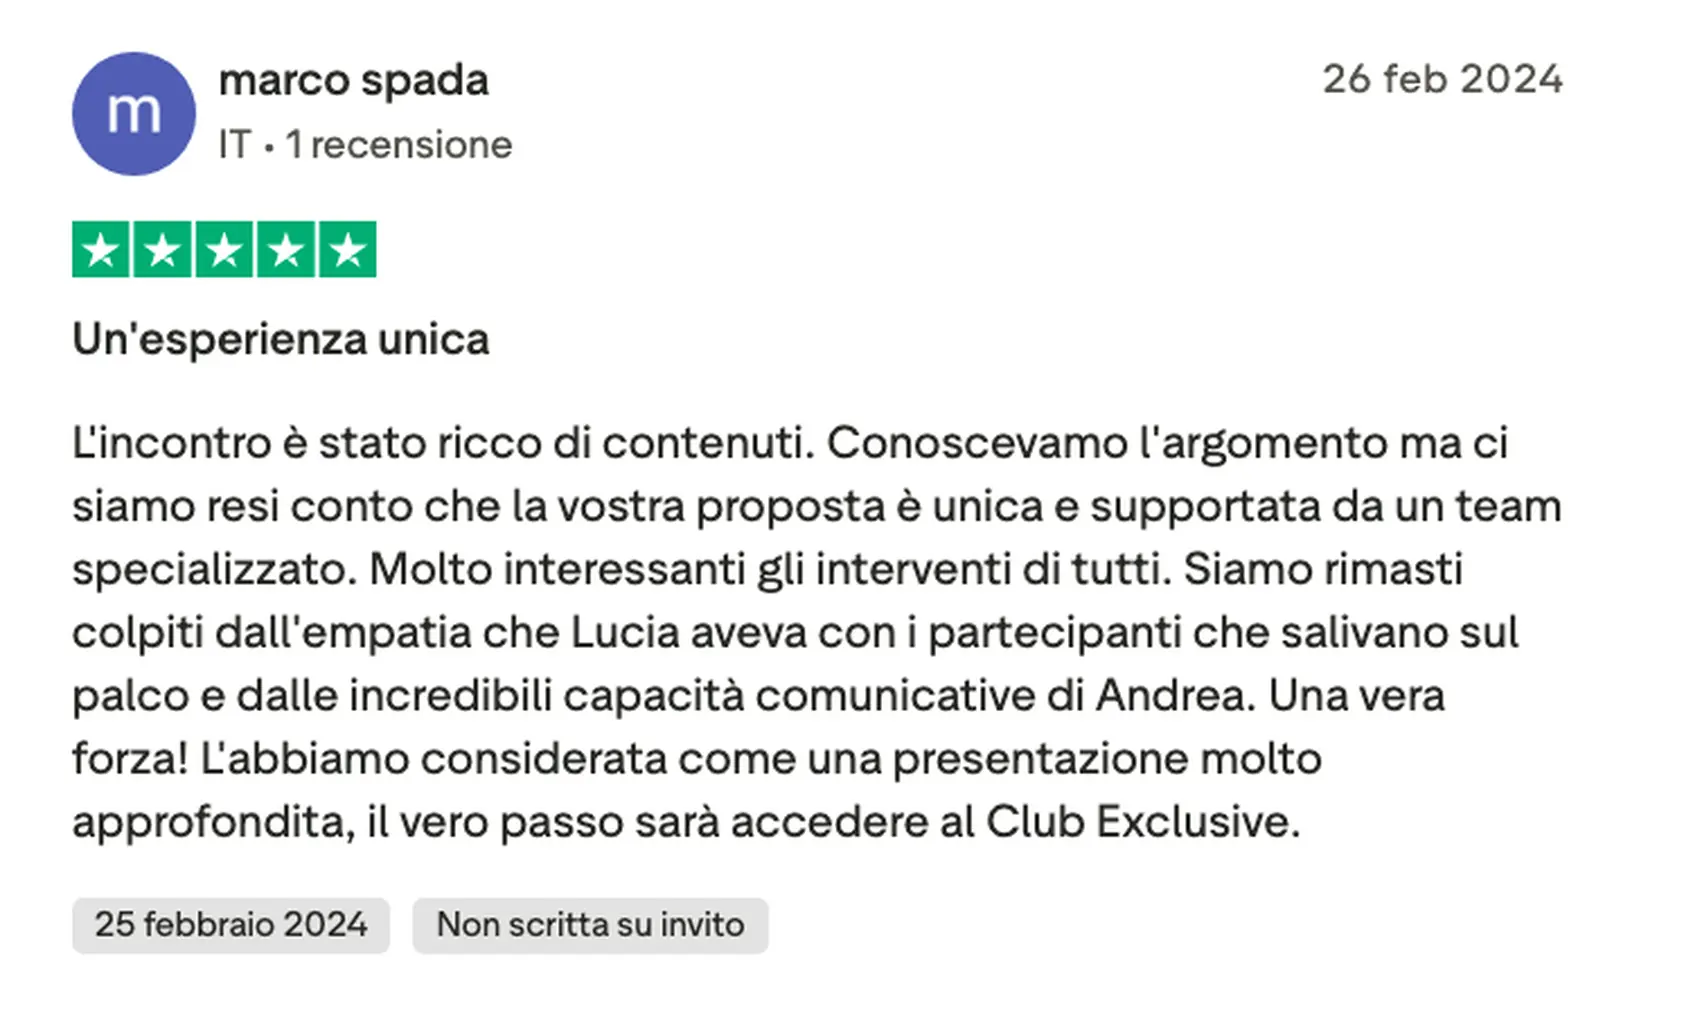This screenshot has width=1684, height=1024.
Task: Click the IT country code label
Action: (x=234, y=145)
